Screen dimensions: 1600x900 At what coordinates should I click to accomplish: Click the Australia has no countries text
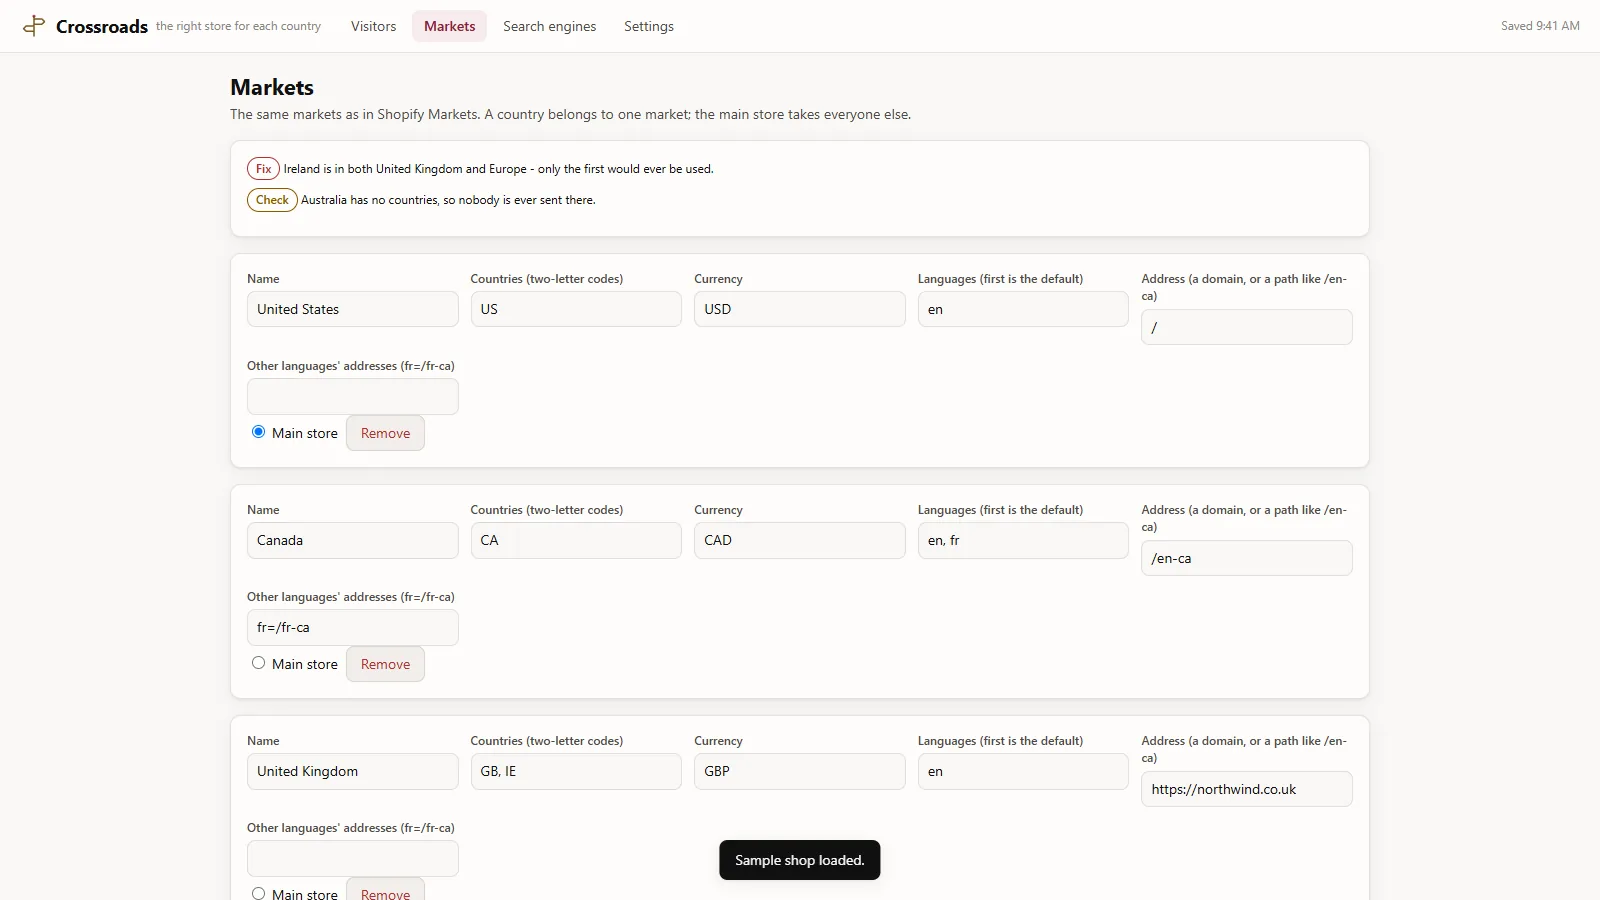point(448,200)
